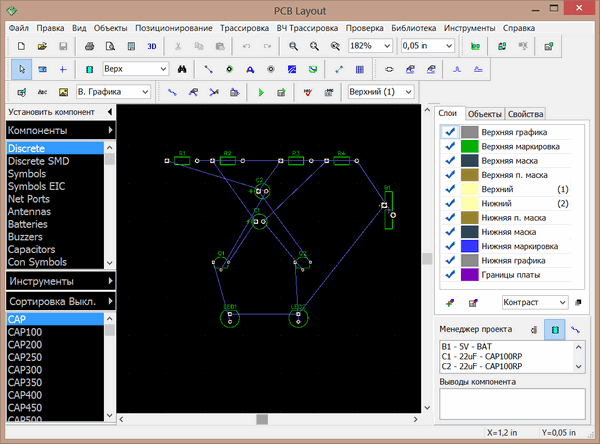600x444 pixels.
Task: Click Нижняя маркировка blue color swatch
Action: [470, 246]
